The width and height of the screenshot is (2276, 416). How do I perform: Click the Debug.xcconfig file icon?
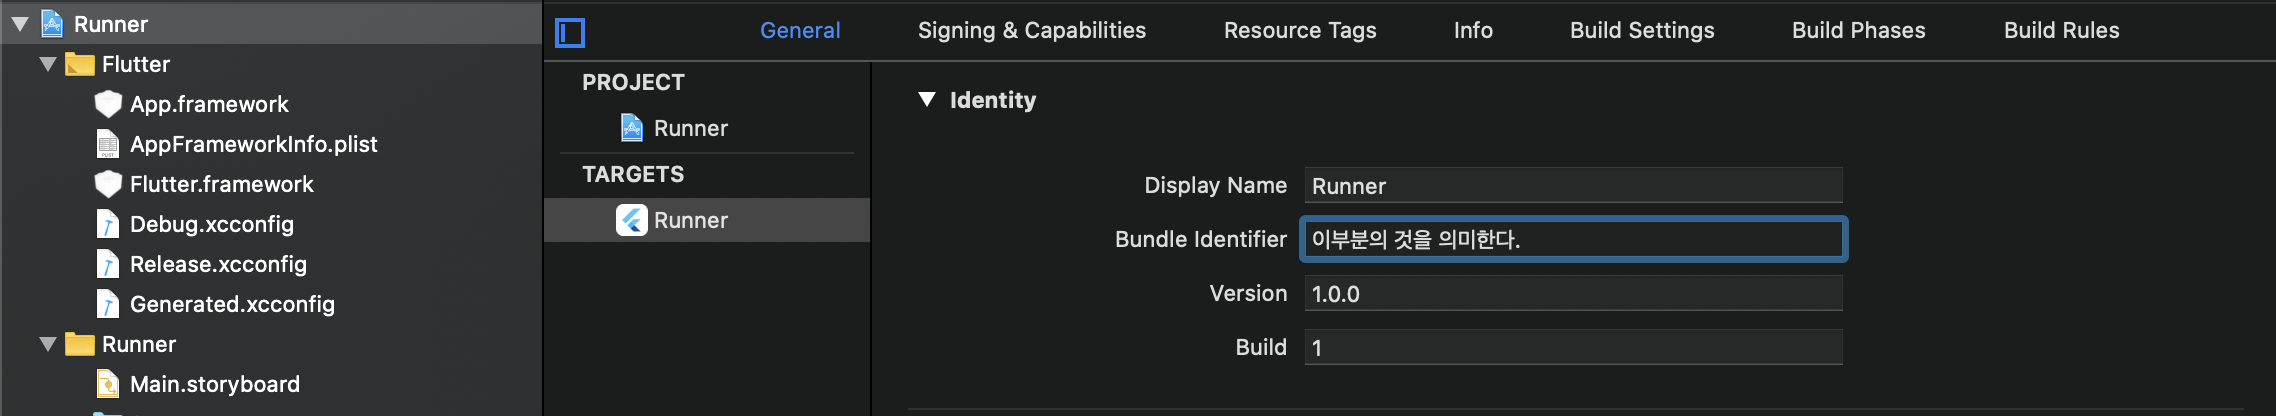point(108,224)
